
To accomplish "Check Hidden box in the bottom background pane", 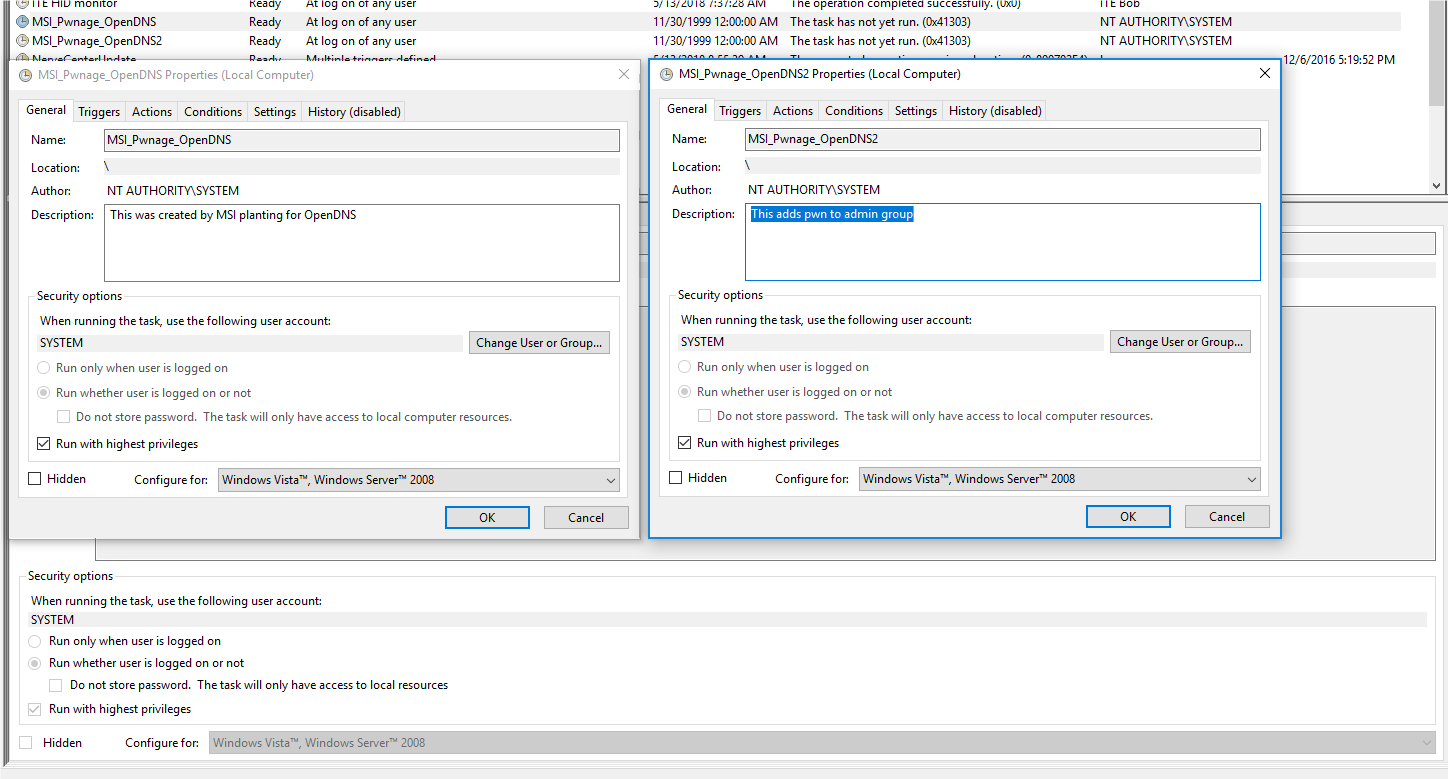I will point(26,743).
